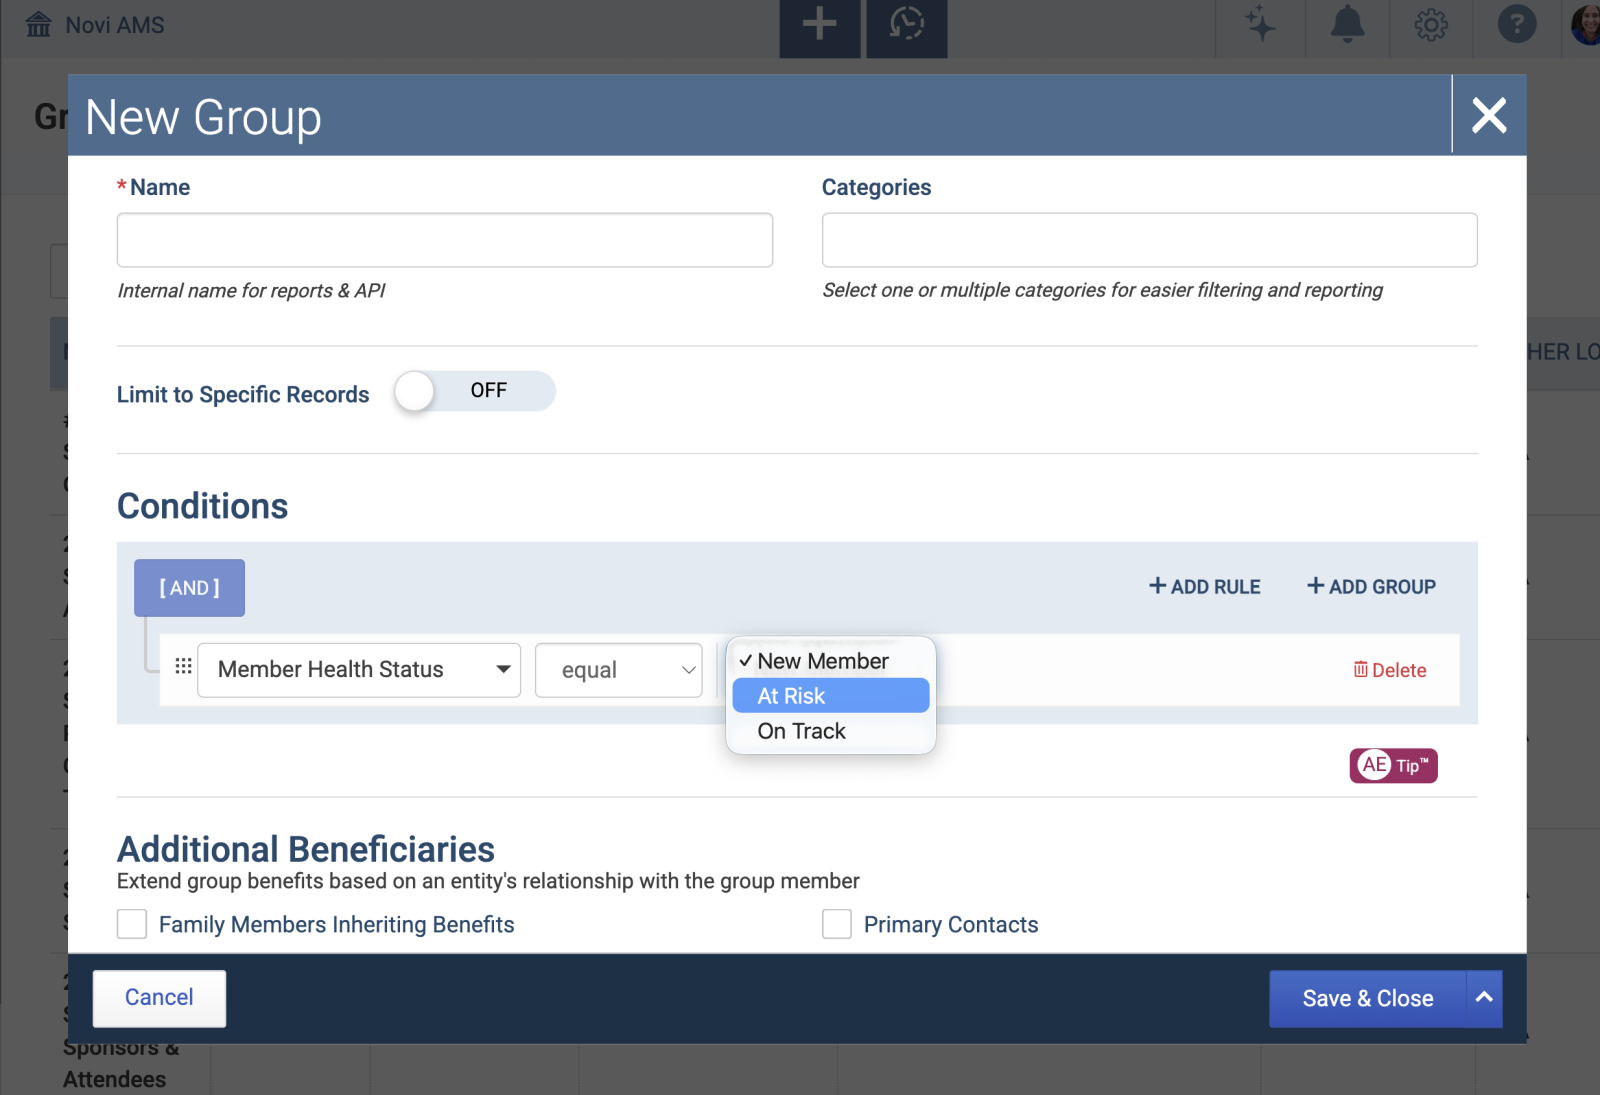The height and width of the screenshot is (1095, 1600).
Task: Click the help question mark icon
Action: [1516, 24]
